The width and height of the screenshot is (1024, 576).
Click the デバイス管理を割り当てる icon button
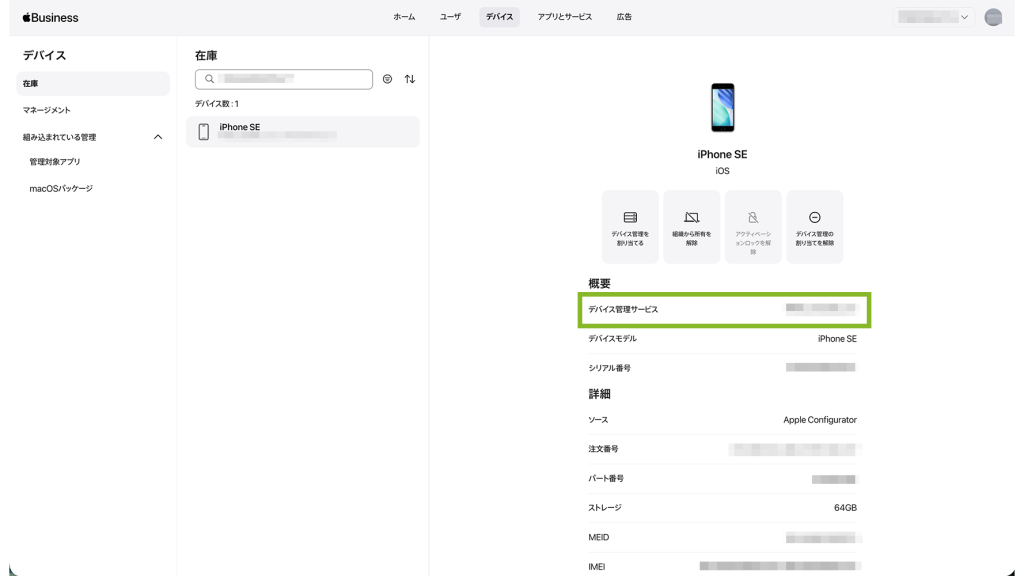[x=630, y=227]
